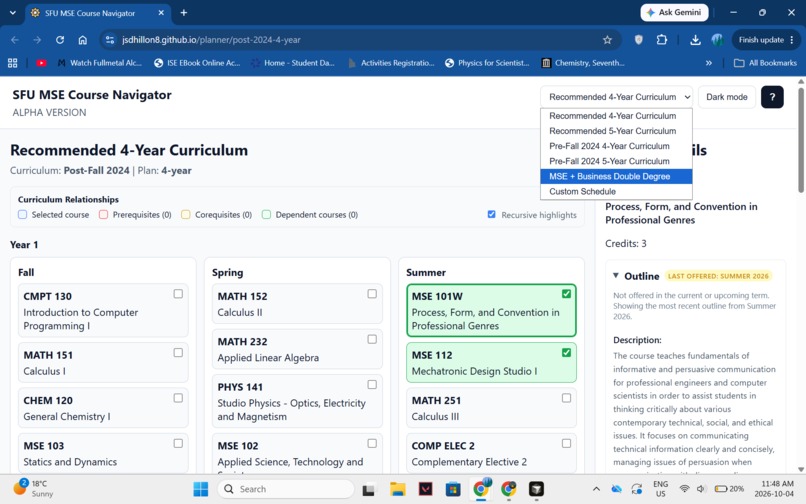
Task: Check the MATH 152 Calculus II checkbox
Action: pyautogui.click(x=372, y=294)
